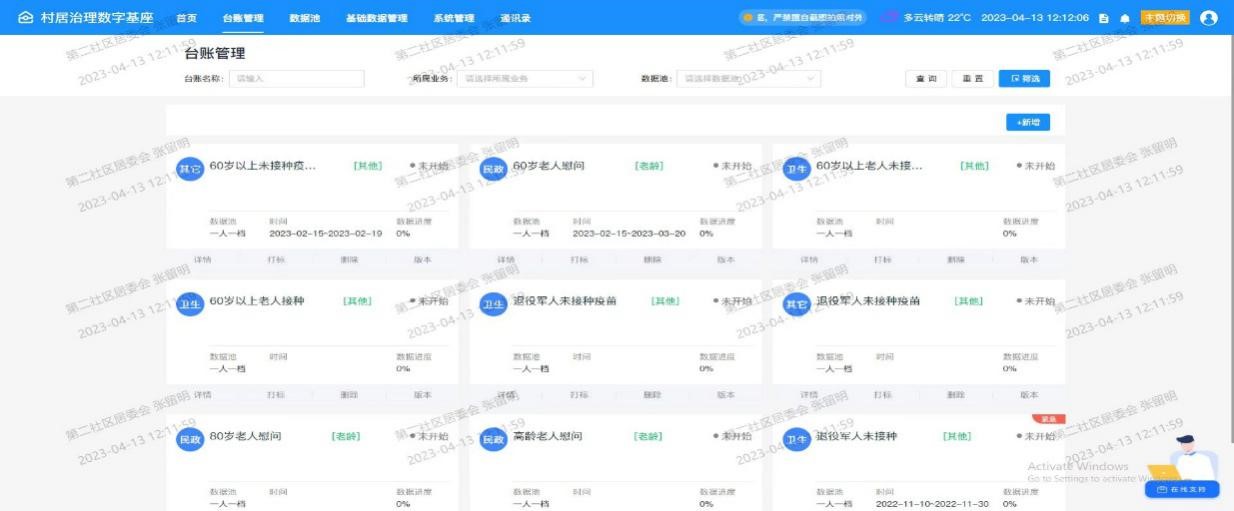Expand the 所属业务 dropdown
The image size is (1234, 511).
tap(524, 79)
